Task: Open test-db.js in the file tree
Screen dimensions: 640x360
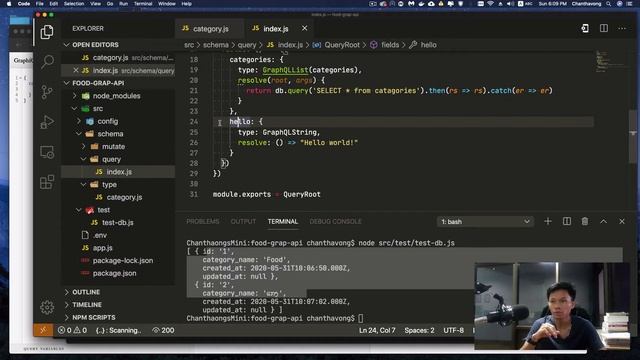Action: point(118,222)
